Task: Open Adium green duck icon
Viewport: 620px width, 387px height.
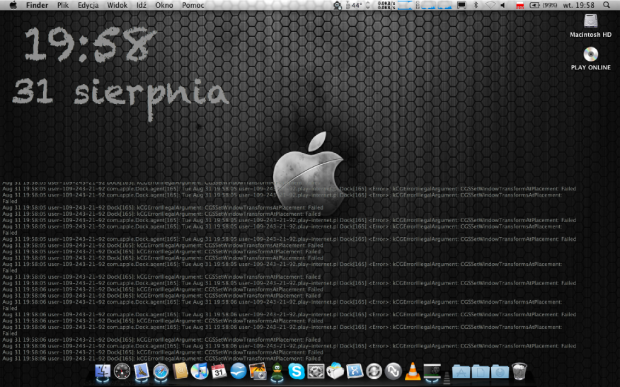Action: click(277, 372)
